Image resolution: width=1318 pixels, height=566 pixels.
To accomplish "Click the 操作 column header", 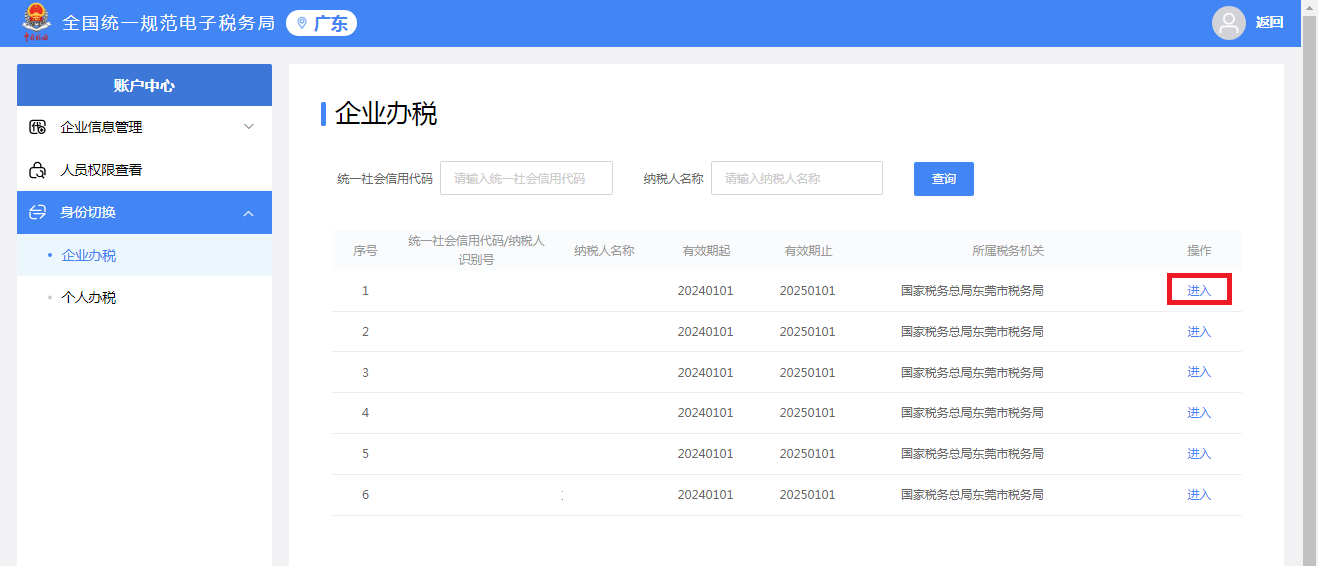I will coord(1199,250).
